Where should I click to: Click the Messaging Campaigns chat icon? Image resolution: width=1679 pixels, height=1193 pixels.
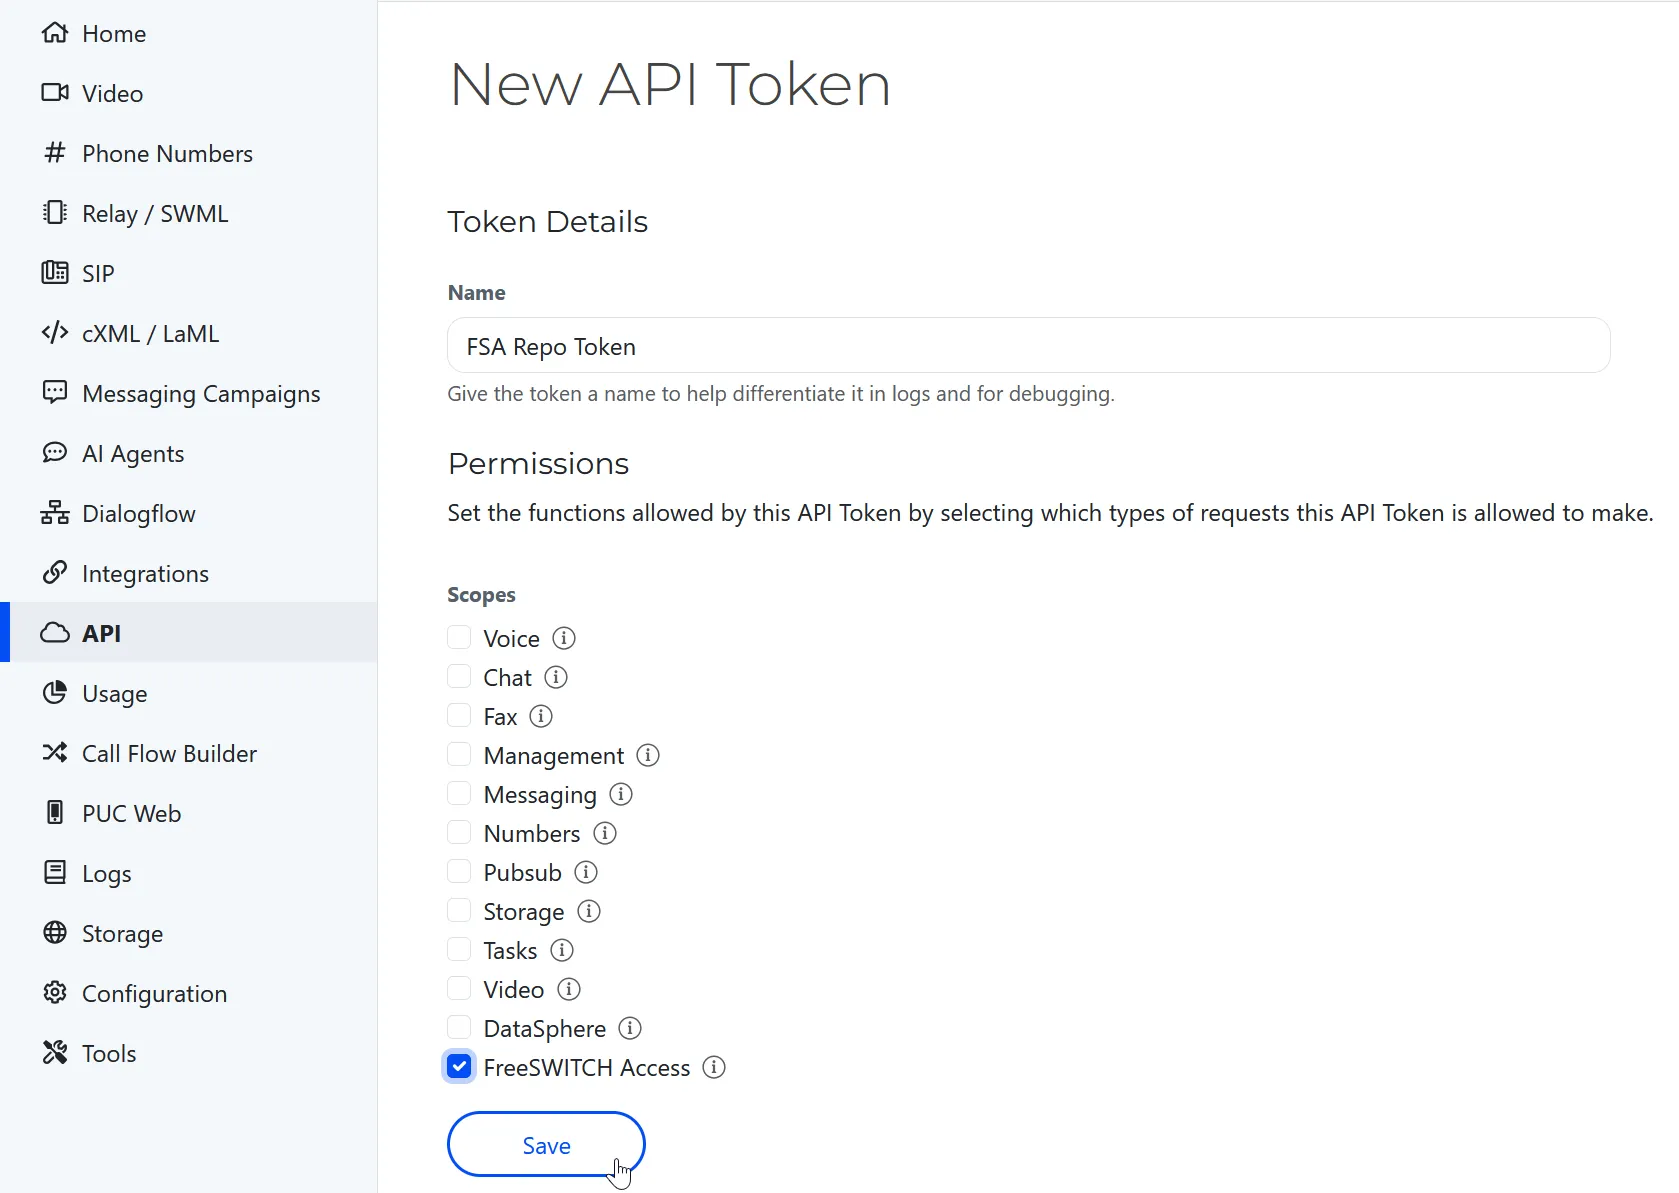point(55,392)
